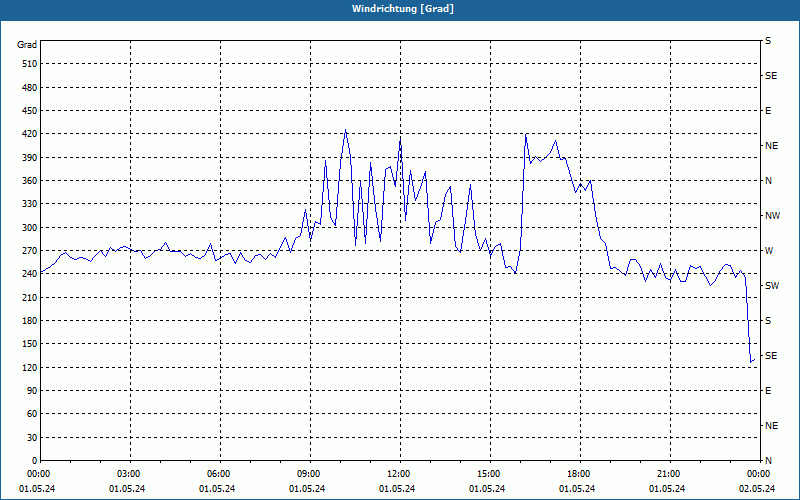The image size is (800, 500).
Task: Click the 00:00 label above 02.05.24
Action: (x=758, y=474)
